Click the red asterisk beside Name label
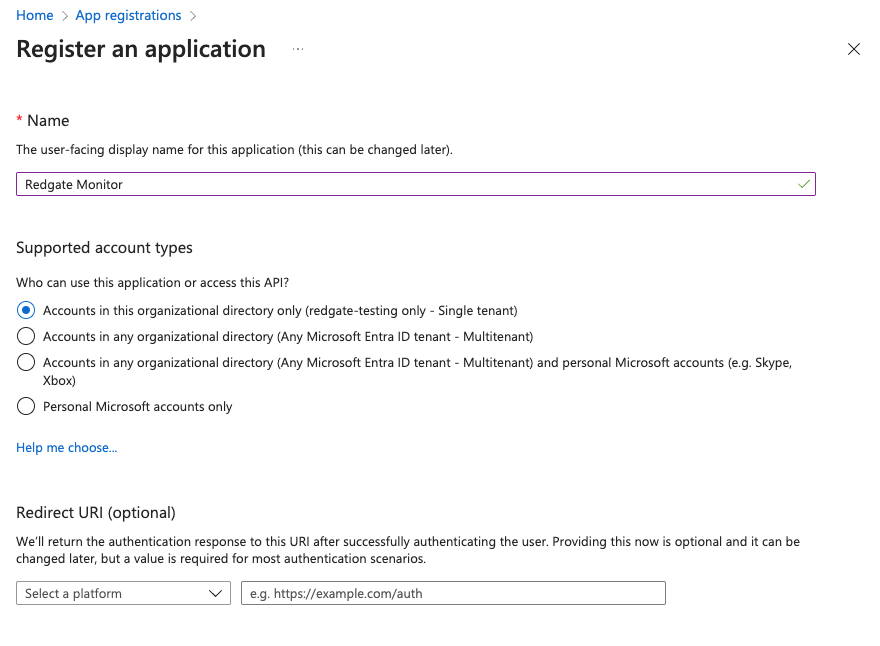 point(19,121)
